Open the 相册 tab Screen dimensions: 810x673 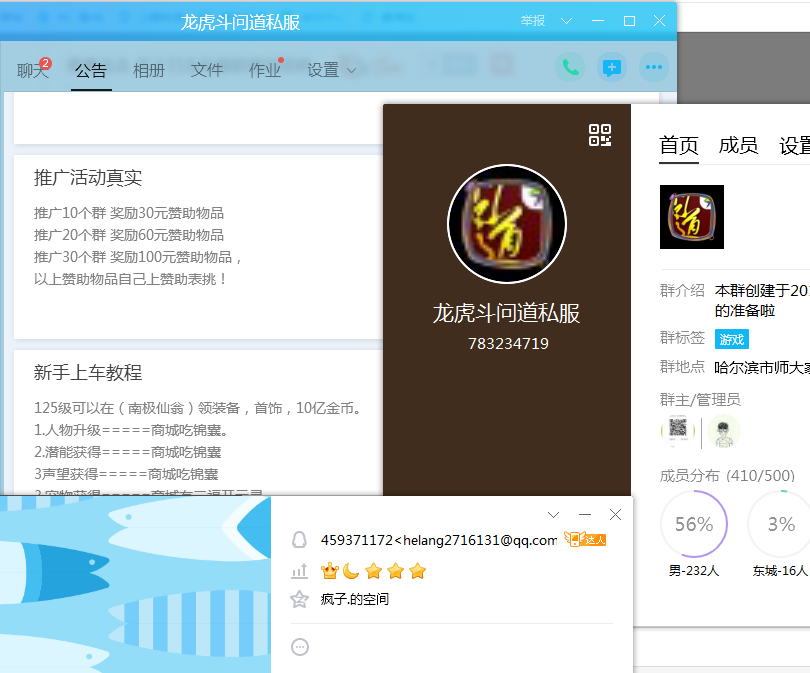[x=149, y=70]
